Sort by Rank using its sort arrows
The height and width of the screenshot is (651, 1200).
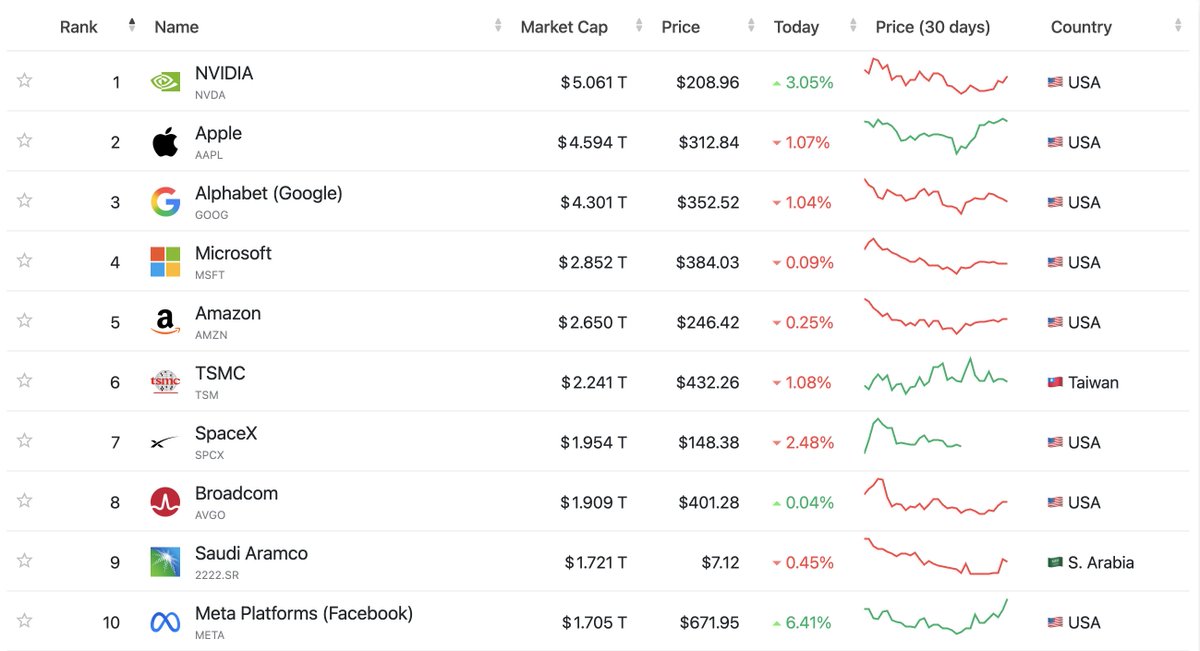(x=132, y=26)
